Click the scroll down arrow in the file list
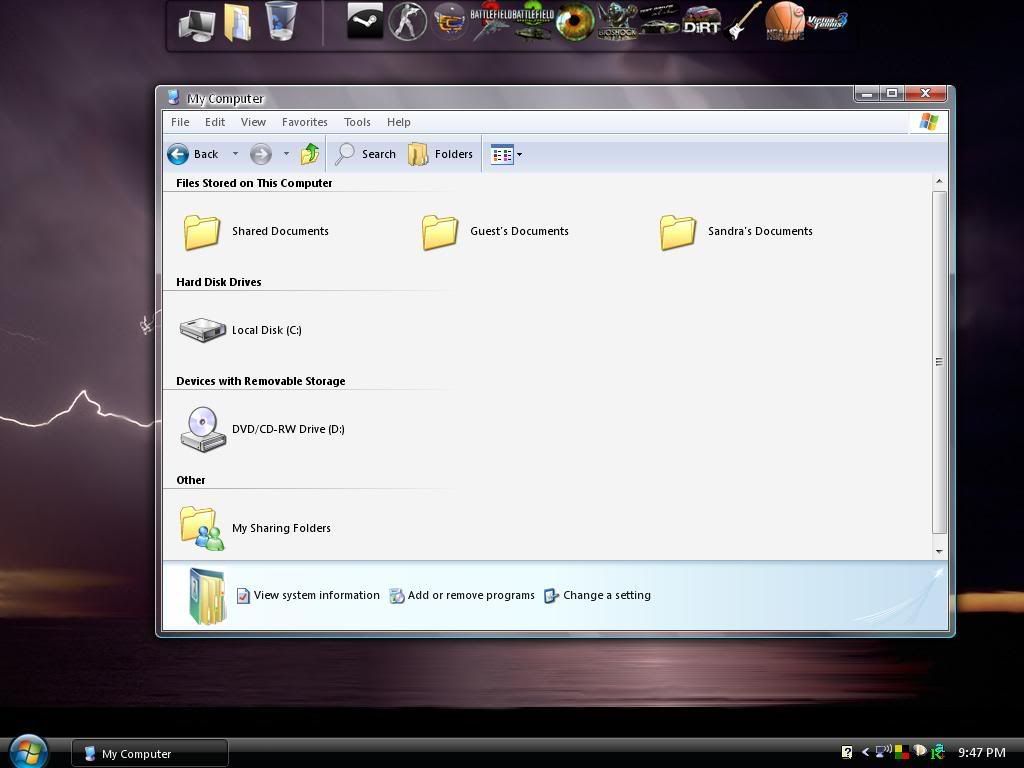This screenshot has height=768, width=1024. point(939,551)
